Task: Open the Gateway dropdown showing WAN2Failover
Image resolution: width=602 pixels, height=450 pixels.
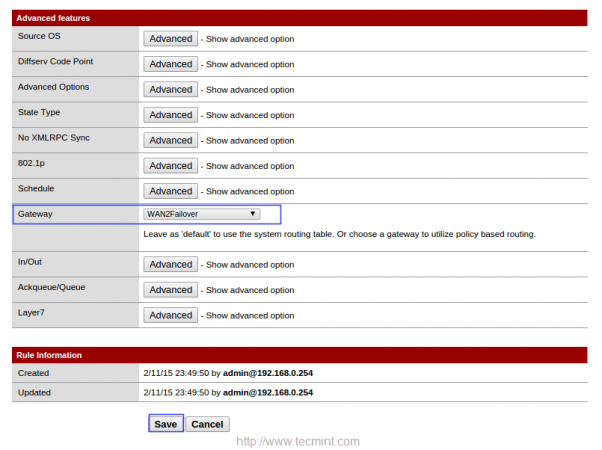Action: click(x=202, y=214)
